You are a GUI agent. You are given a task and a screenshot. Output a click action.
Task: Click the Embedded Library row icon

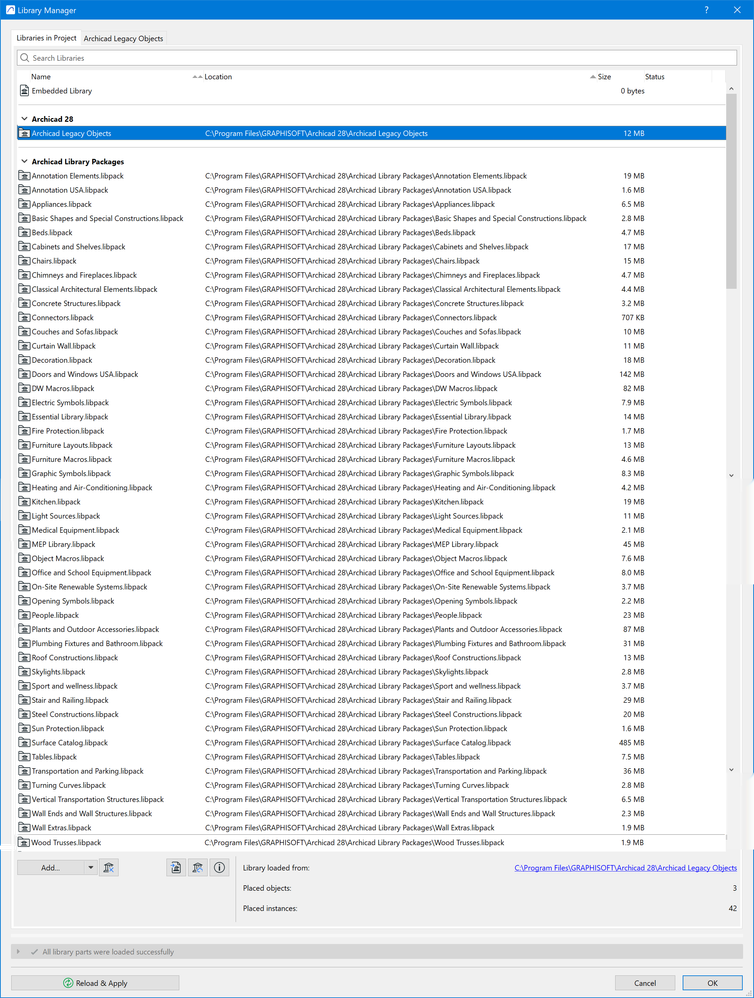[25, 91]
